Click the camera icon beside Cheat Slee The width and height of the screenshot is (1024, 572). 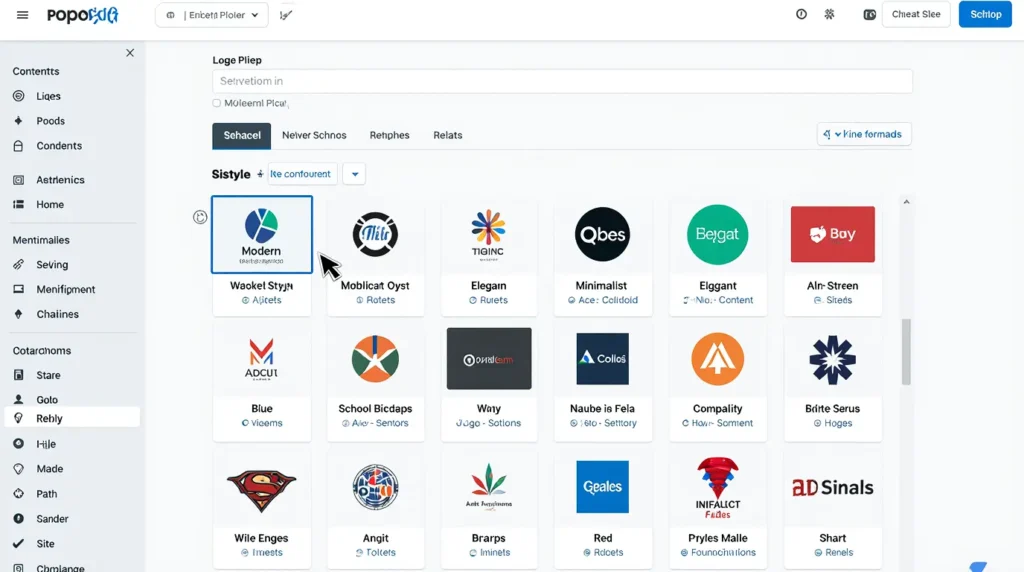coord(869,14)
